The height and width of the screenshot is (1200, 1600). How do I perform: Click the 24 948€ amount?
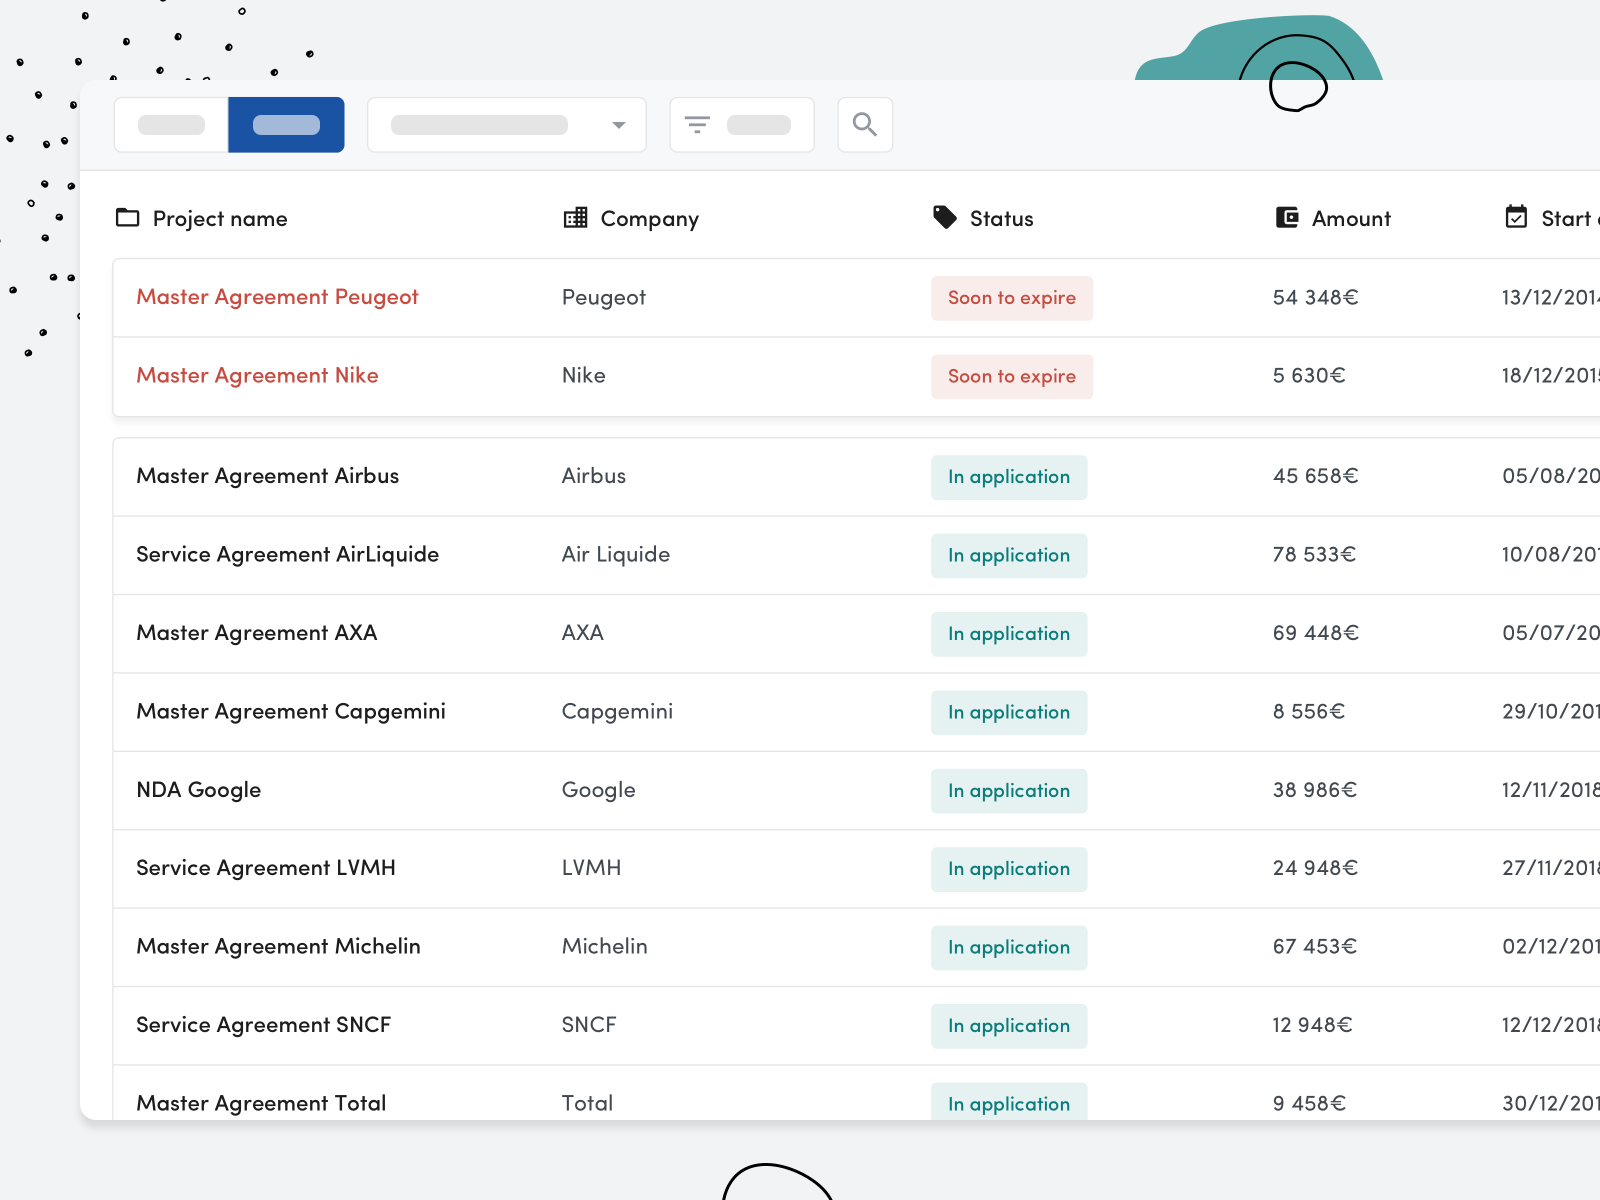[x=1315, y=869]
